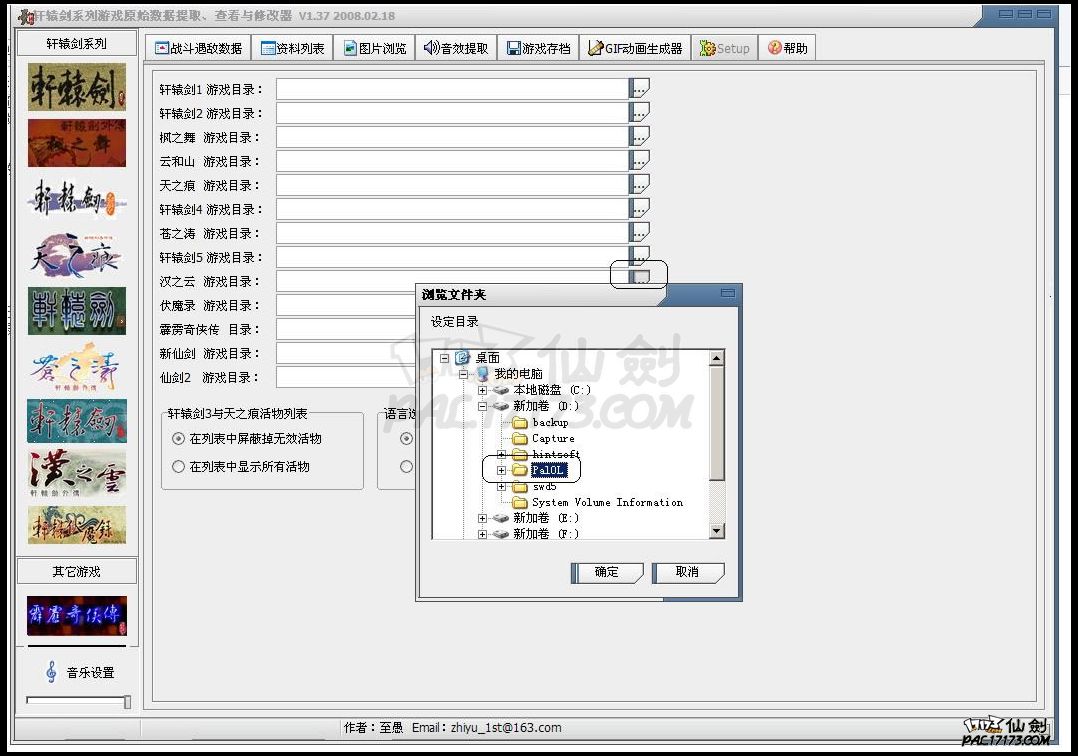Open the GIF动画生成器 tab
Image resolution: width=1078 pixels, height=756 pixels.
pos(635,48)
